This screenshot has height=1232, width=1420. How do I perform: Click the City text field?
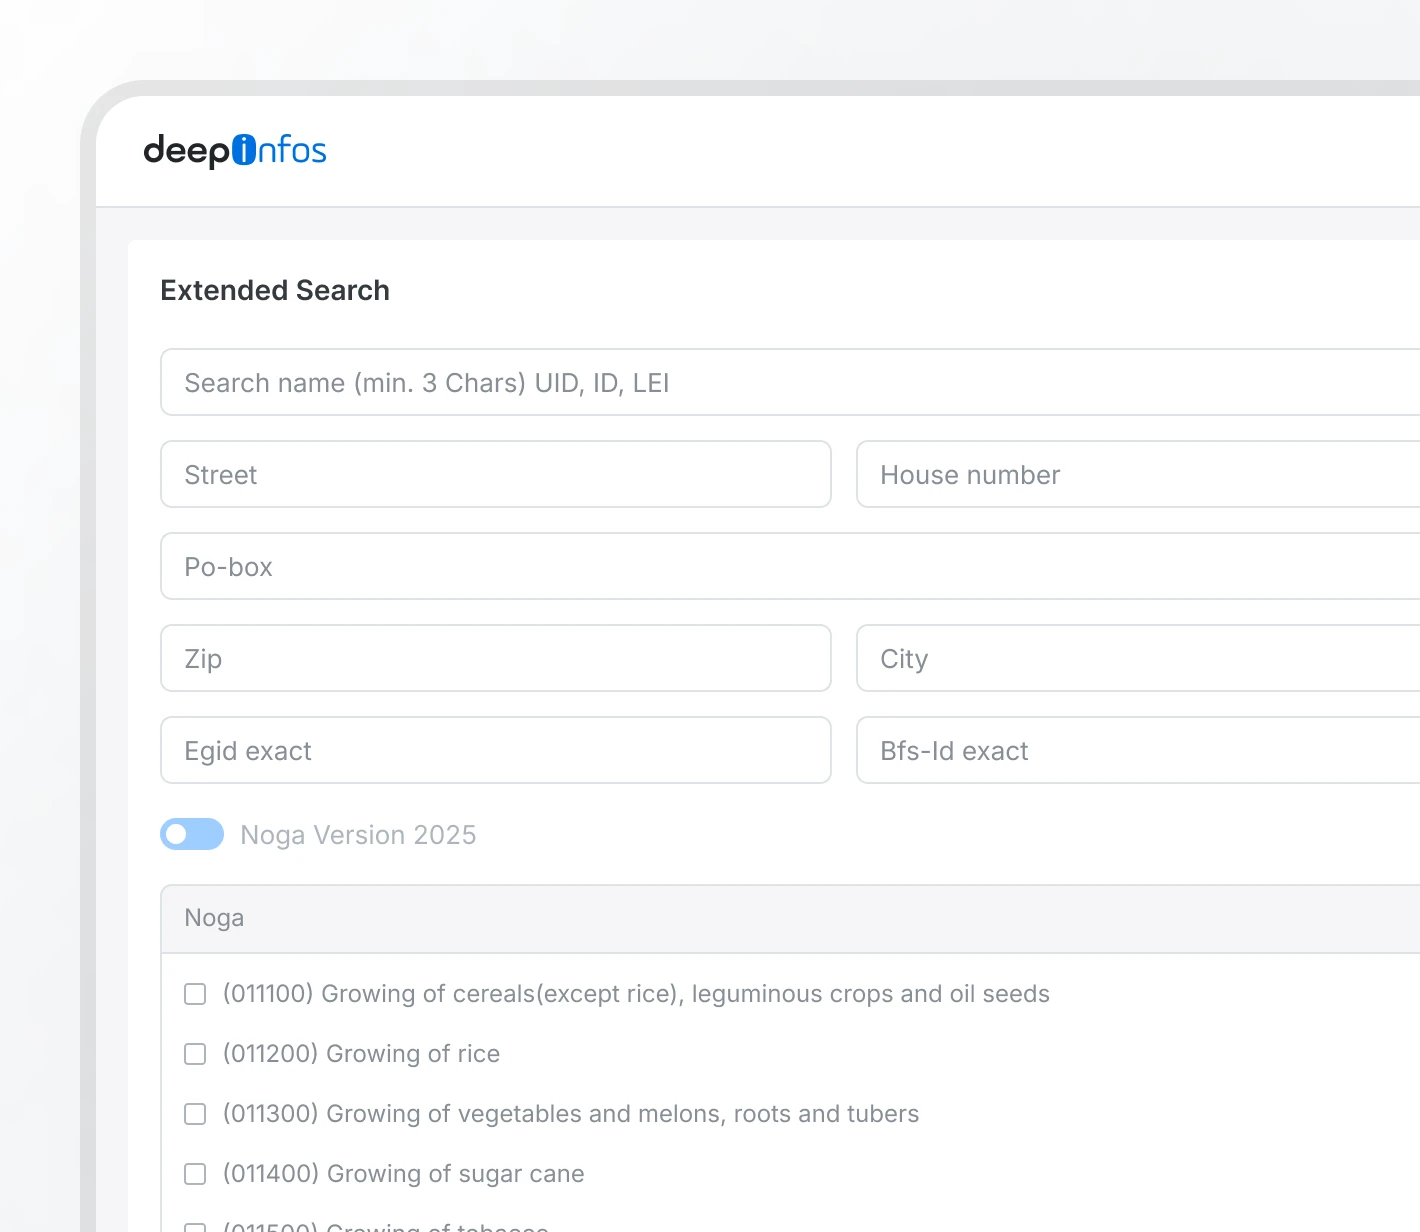point(1138,659)
